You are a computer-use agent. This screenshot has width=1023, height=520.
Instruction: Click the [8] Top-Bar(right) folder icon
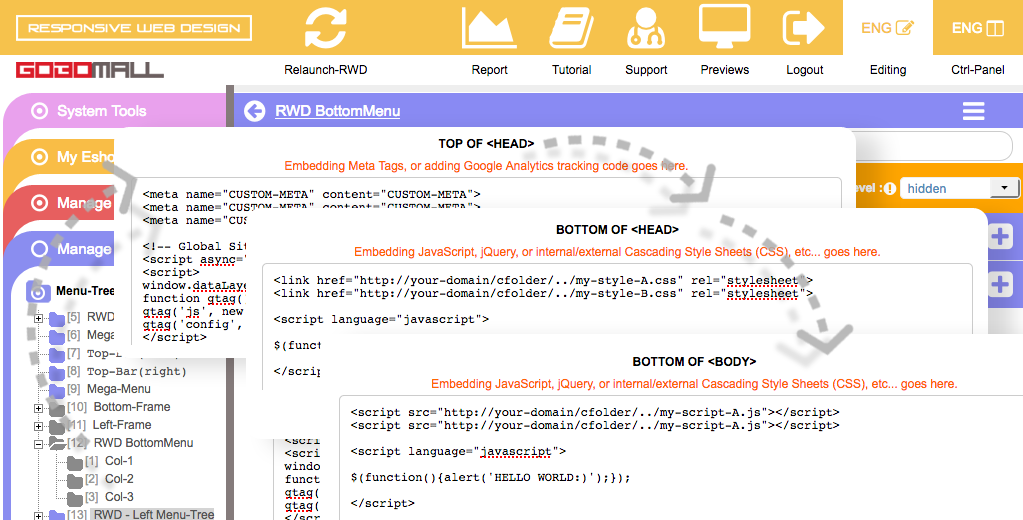57,372
